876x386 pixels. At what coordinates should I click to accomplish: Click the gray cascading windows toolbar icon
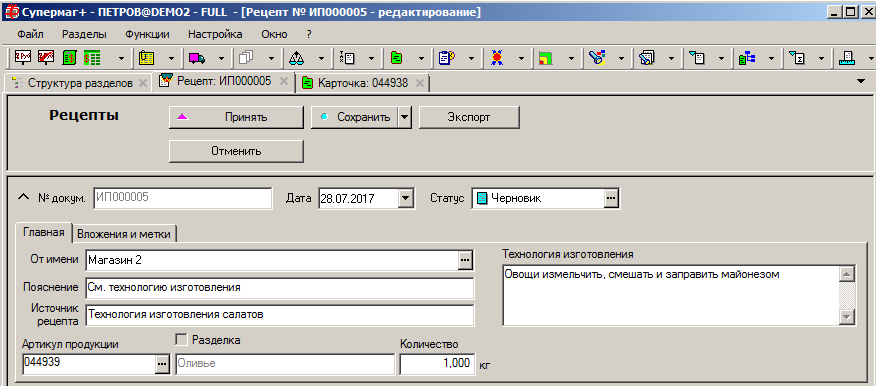(x=246, y=58)
